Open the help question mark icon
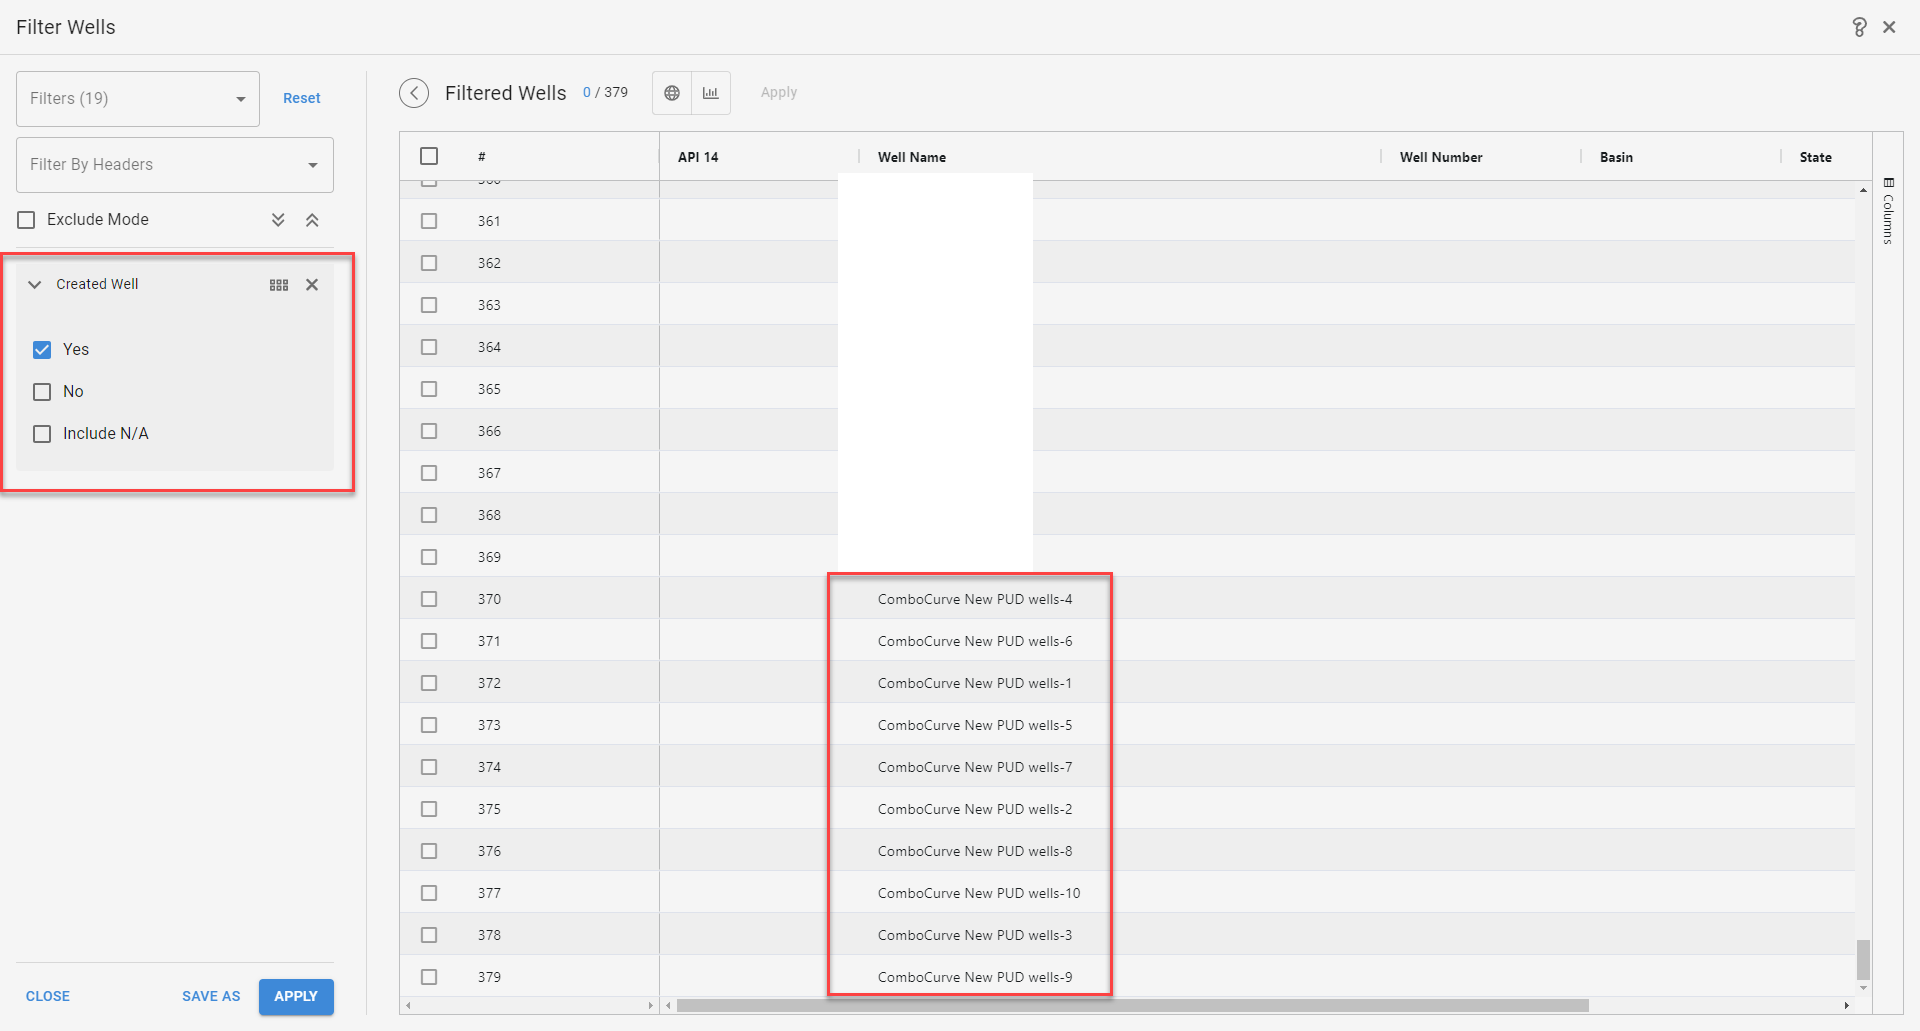This screenshot has width=1920, height=1031. (1859, 27)
